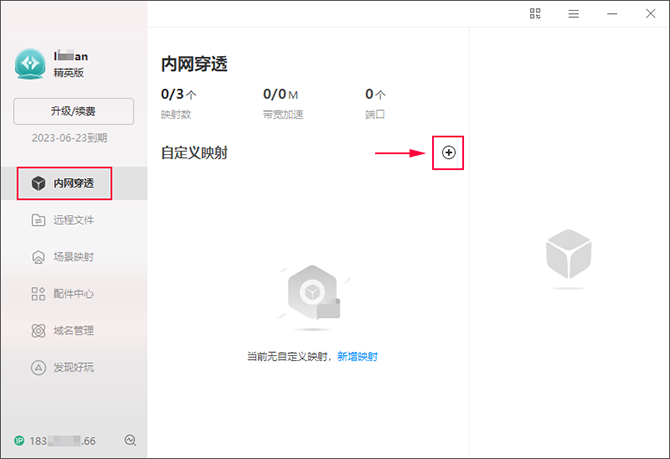
Task: Minimize the application window
Action: (x=612, y=14)
